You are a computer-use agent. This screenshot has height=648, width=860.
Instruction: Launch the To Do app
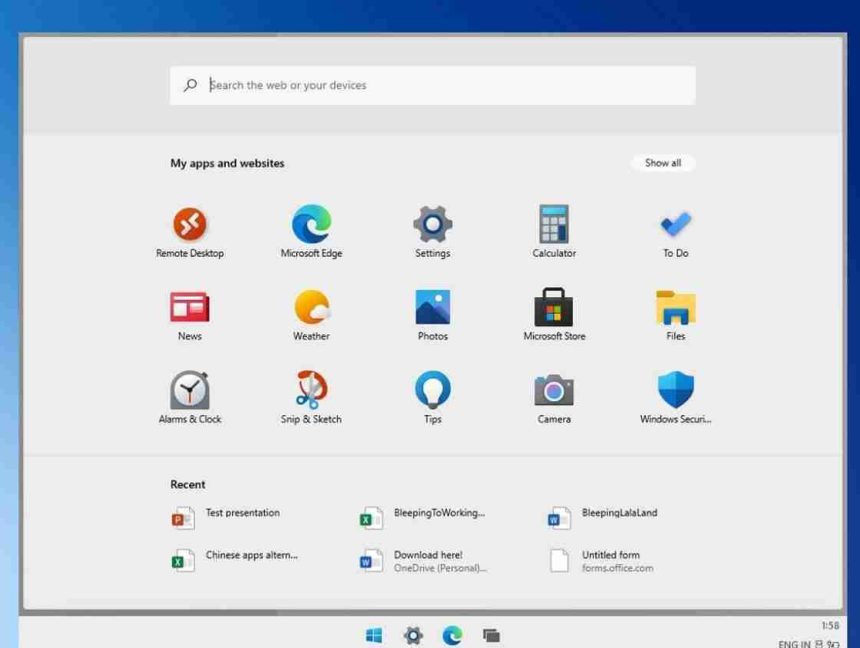click(676, 232)
